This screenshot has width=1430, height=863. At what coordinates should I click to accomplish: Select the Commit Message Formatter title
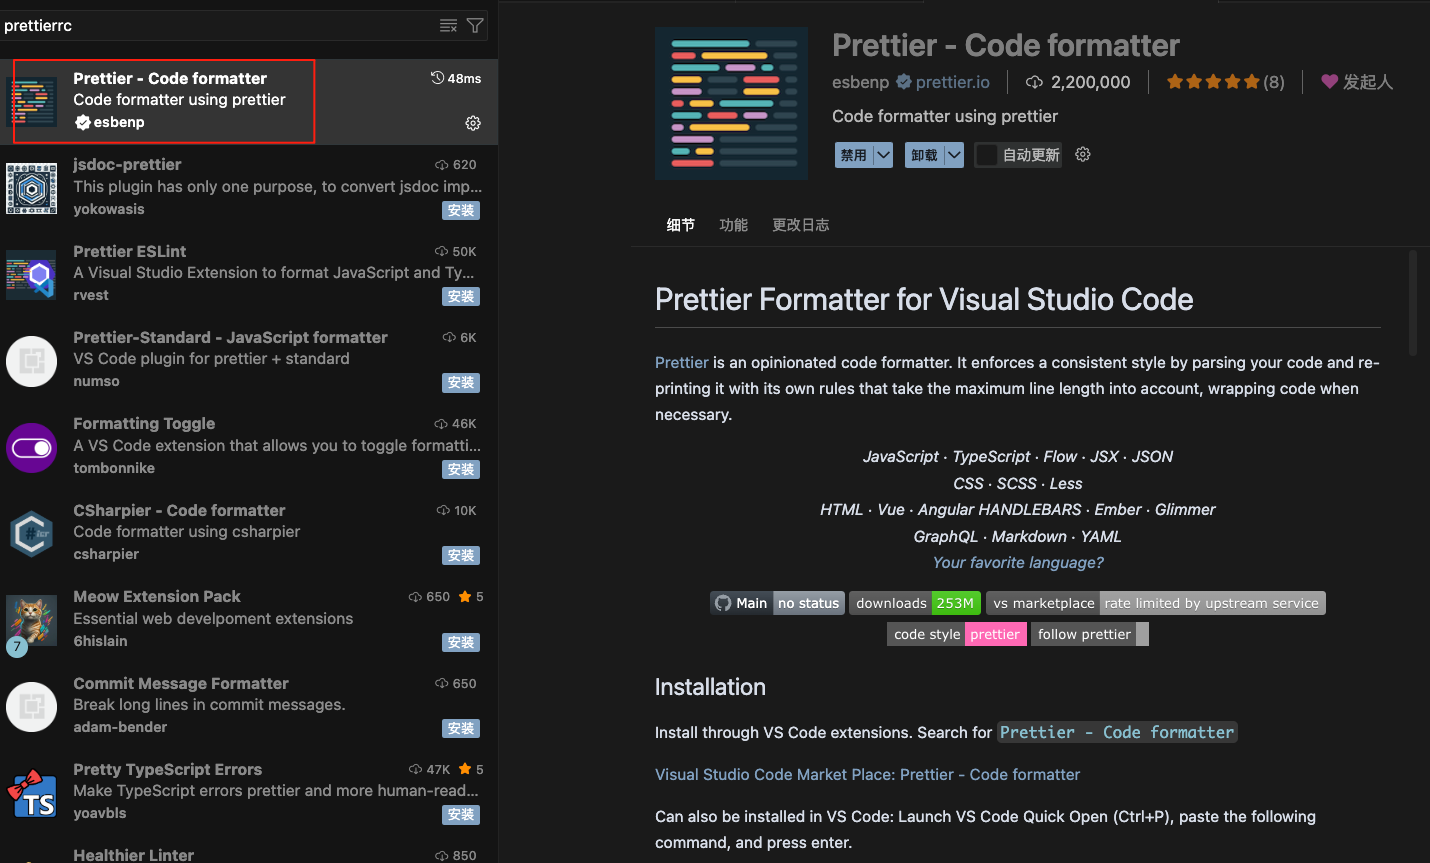(x=181, y=683)
